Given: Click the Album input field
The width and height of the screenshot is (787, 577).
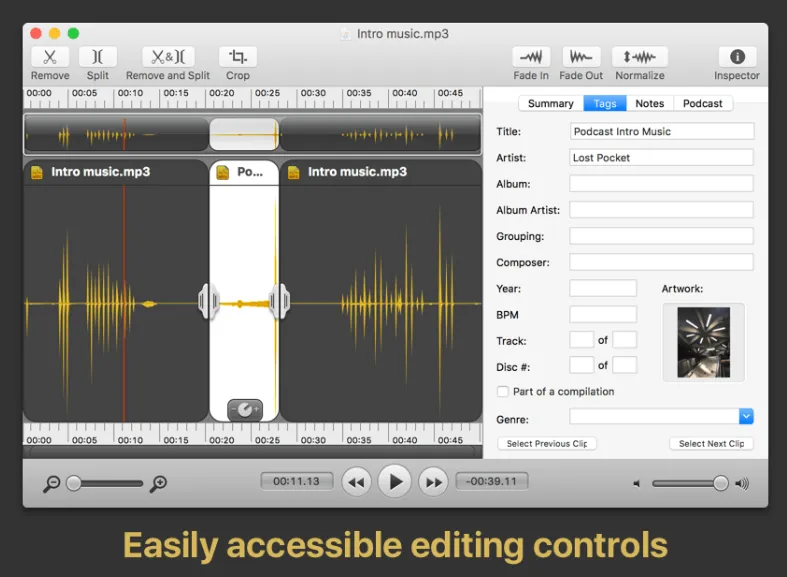Looking at the screenshot, I should pyautogui.click(x=662, y=184).
